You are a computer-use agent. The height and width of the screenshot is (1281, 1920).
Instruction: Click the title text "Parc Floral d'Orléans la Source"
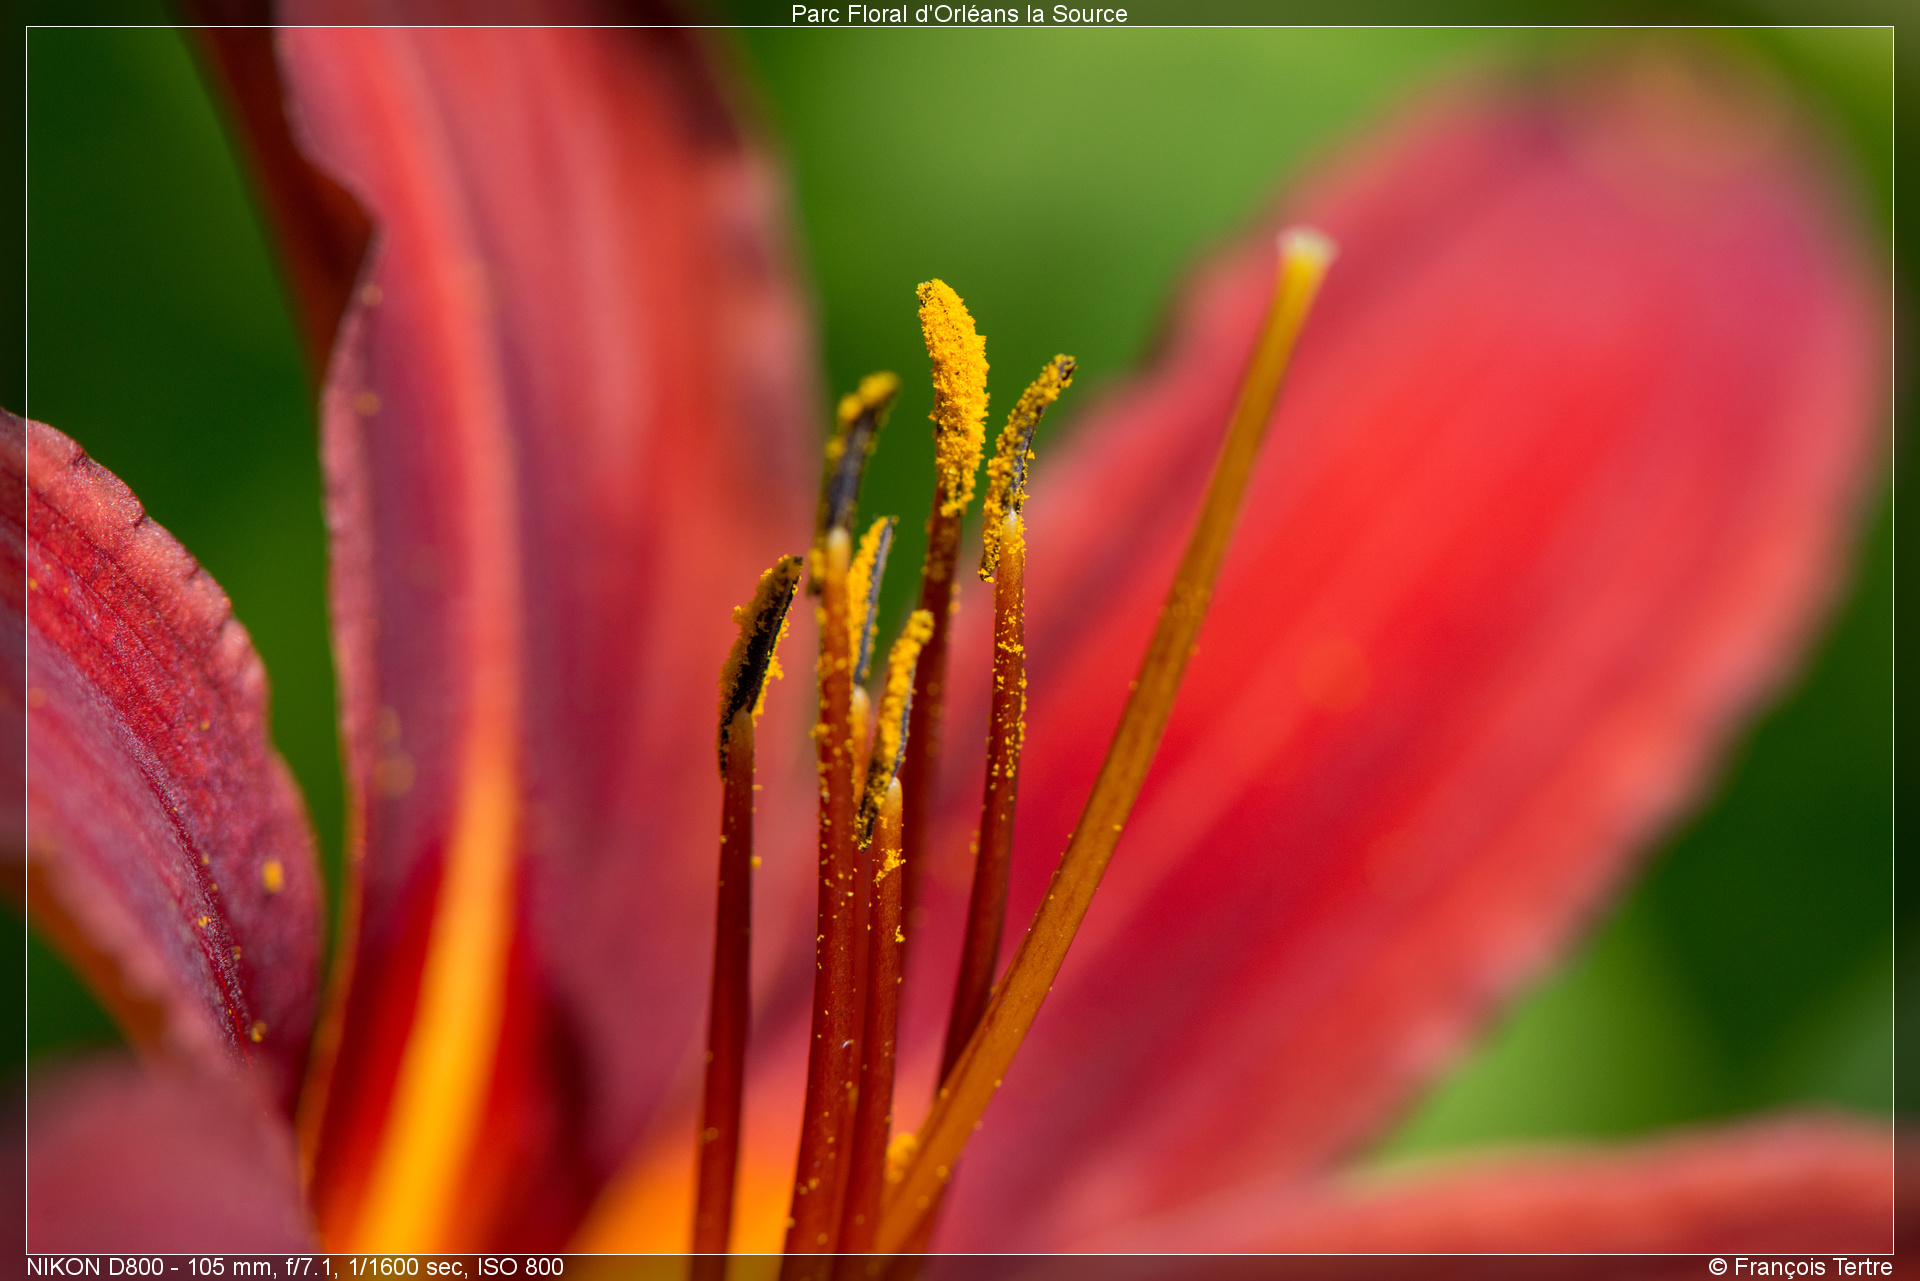[x=959, y=14]
